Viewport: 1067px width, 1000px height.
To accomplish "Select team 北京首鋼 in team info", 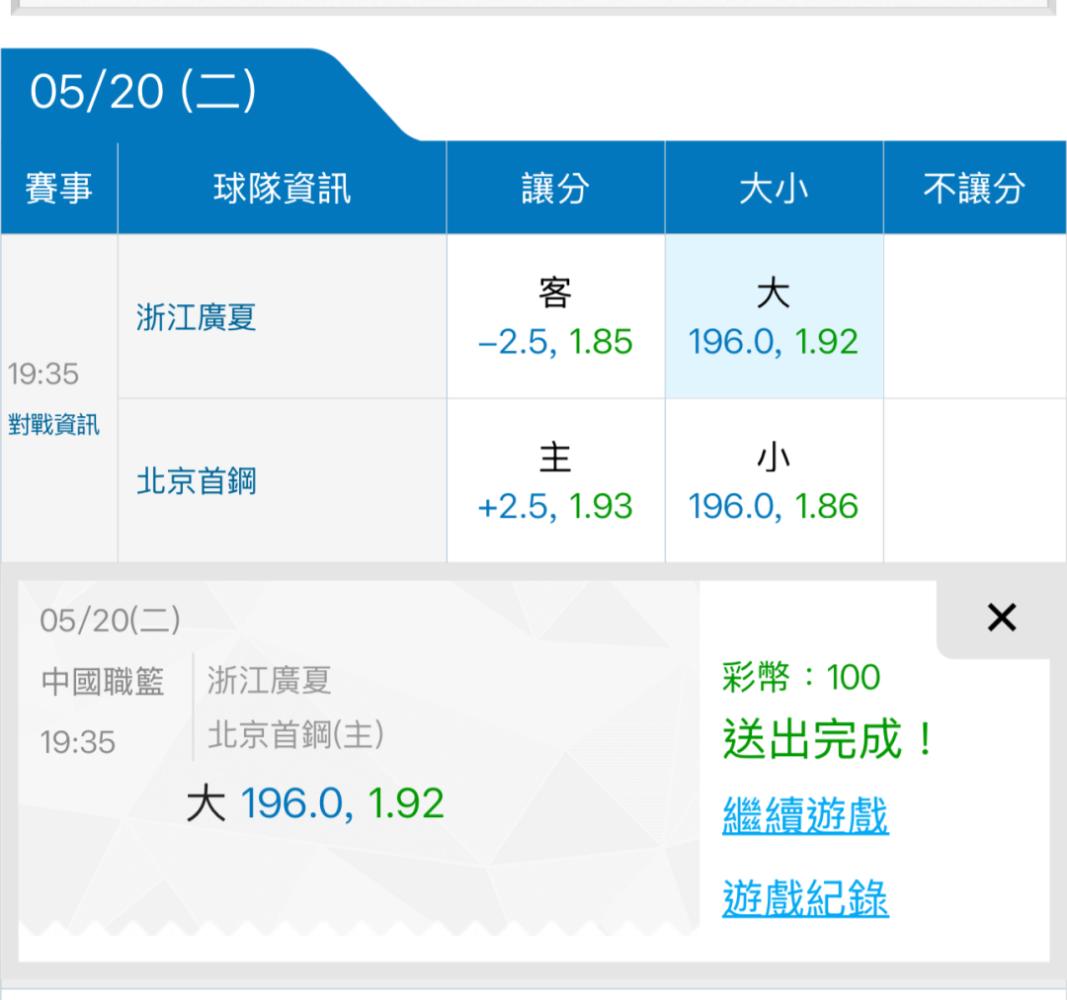I will (196, 482).
